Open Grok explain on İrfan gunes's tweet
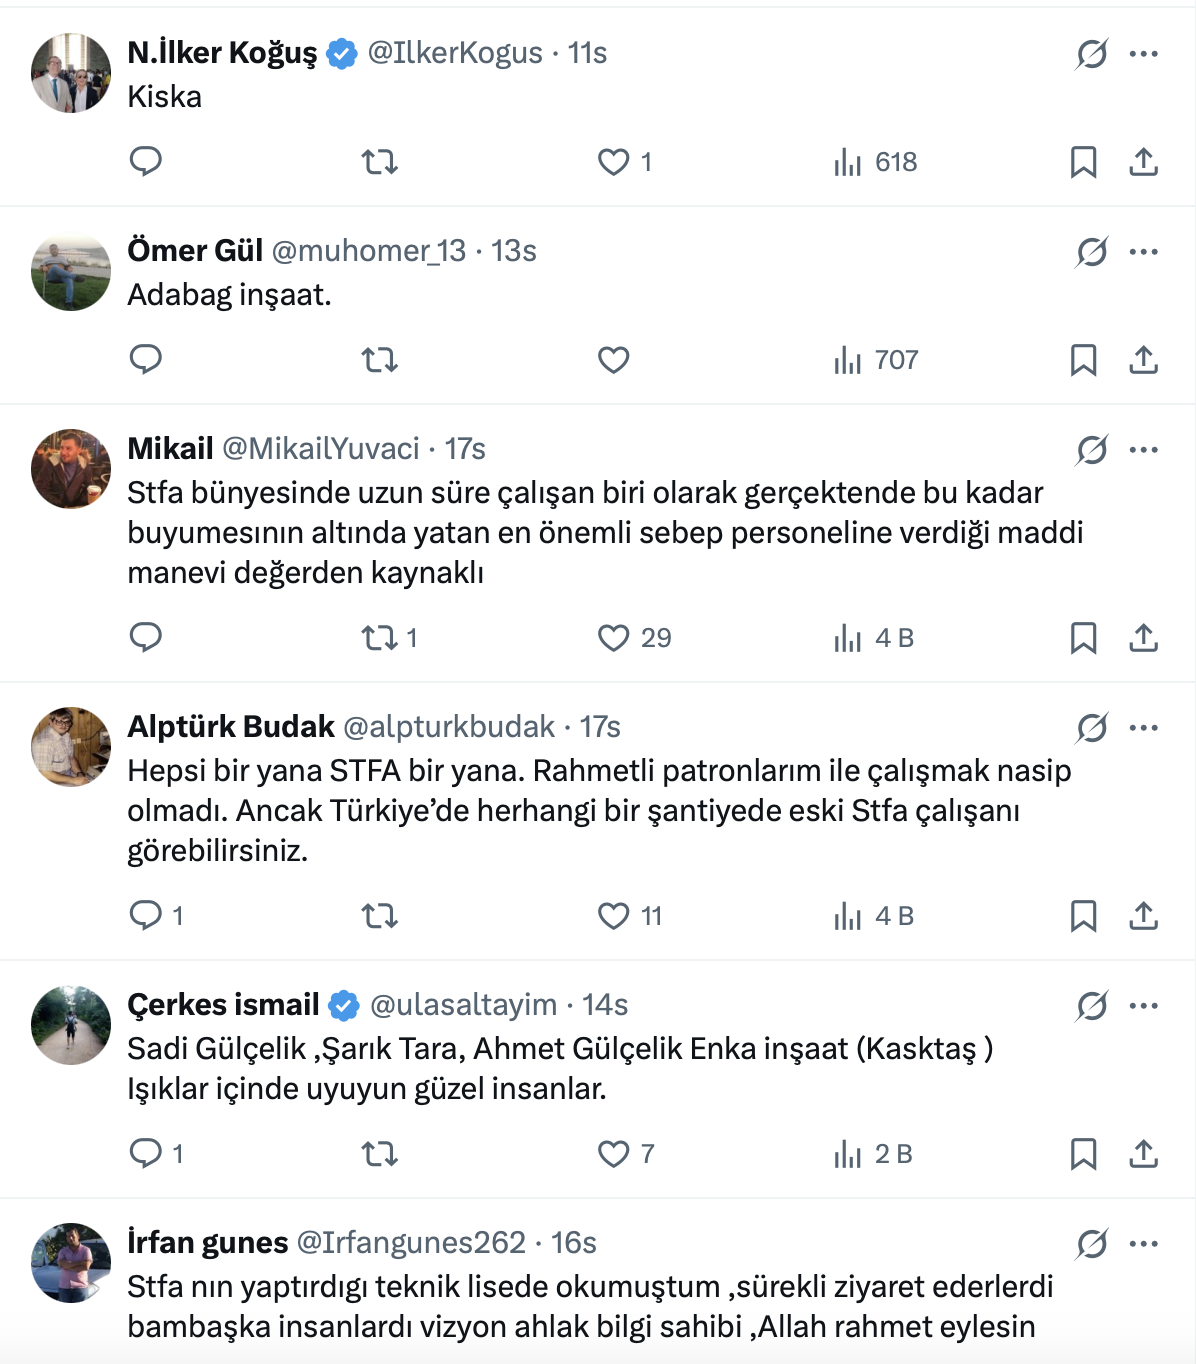The width and height of the screenshot is (1196, 1364). pos(1091,1244)
